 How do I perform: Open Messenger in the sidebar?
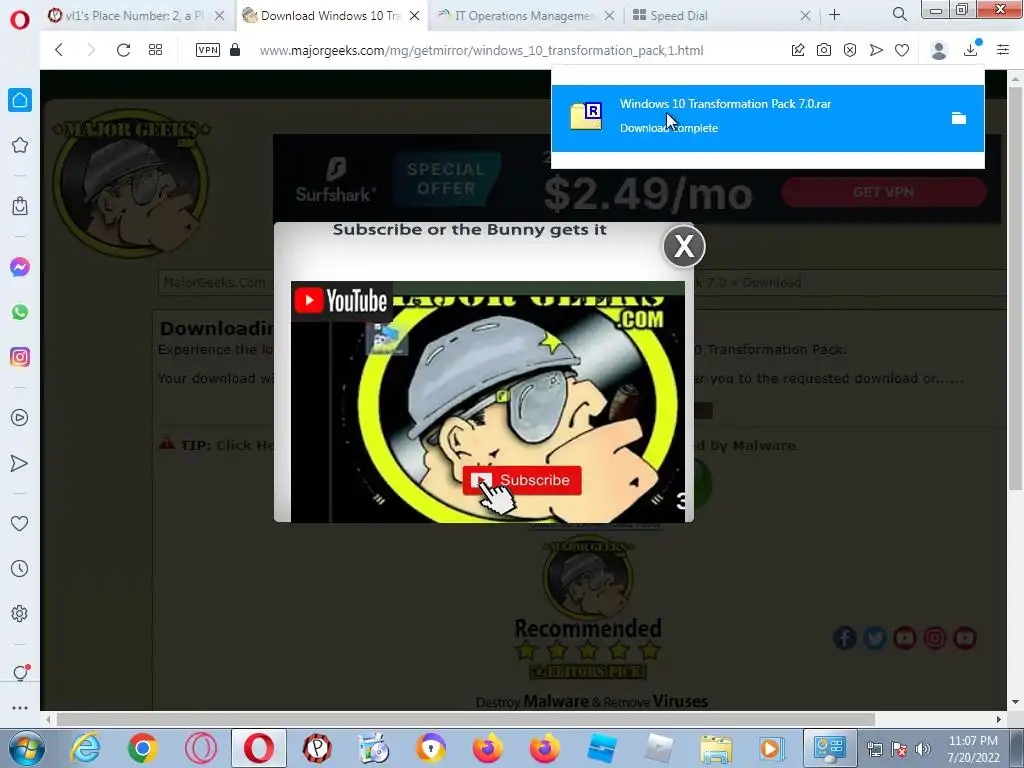pyautogui.click(x=20, y=267)
